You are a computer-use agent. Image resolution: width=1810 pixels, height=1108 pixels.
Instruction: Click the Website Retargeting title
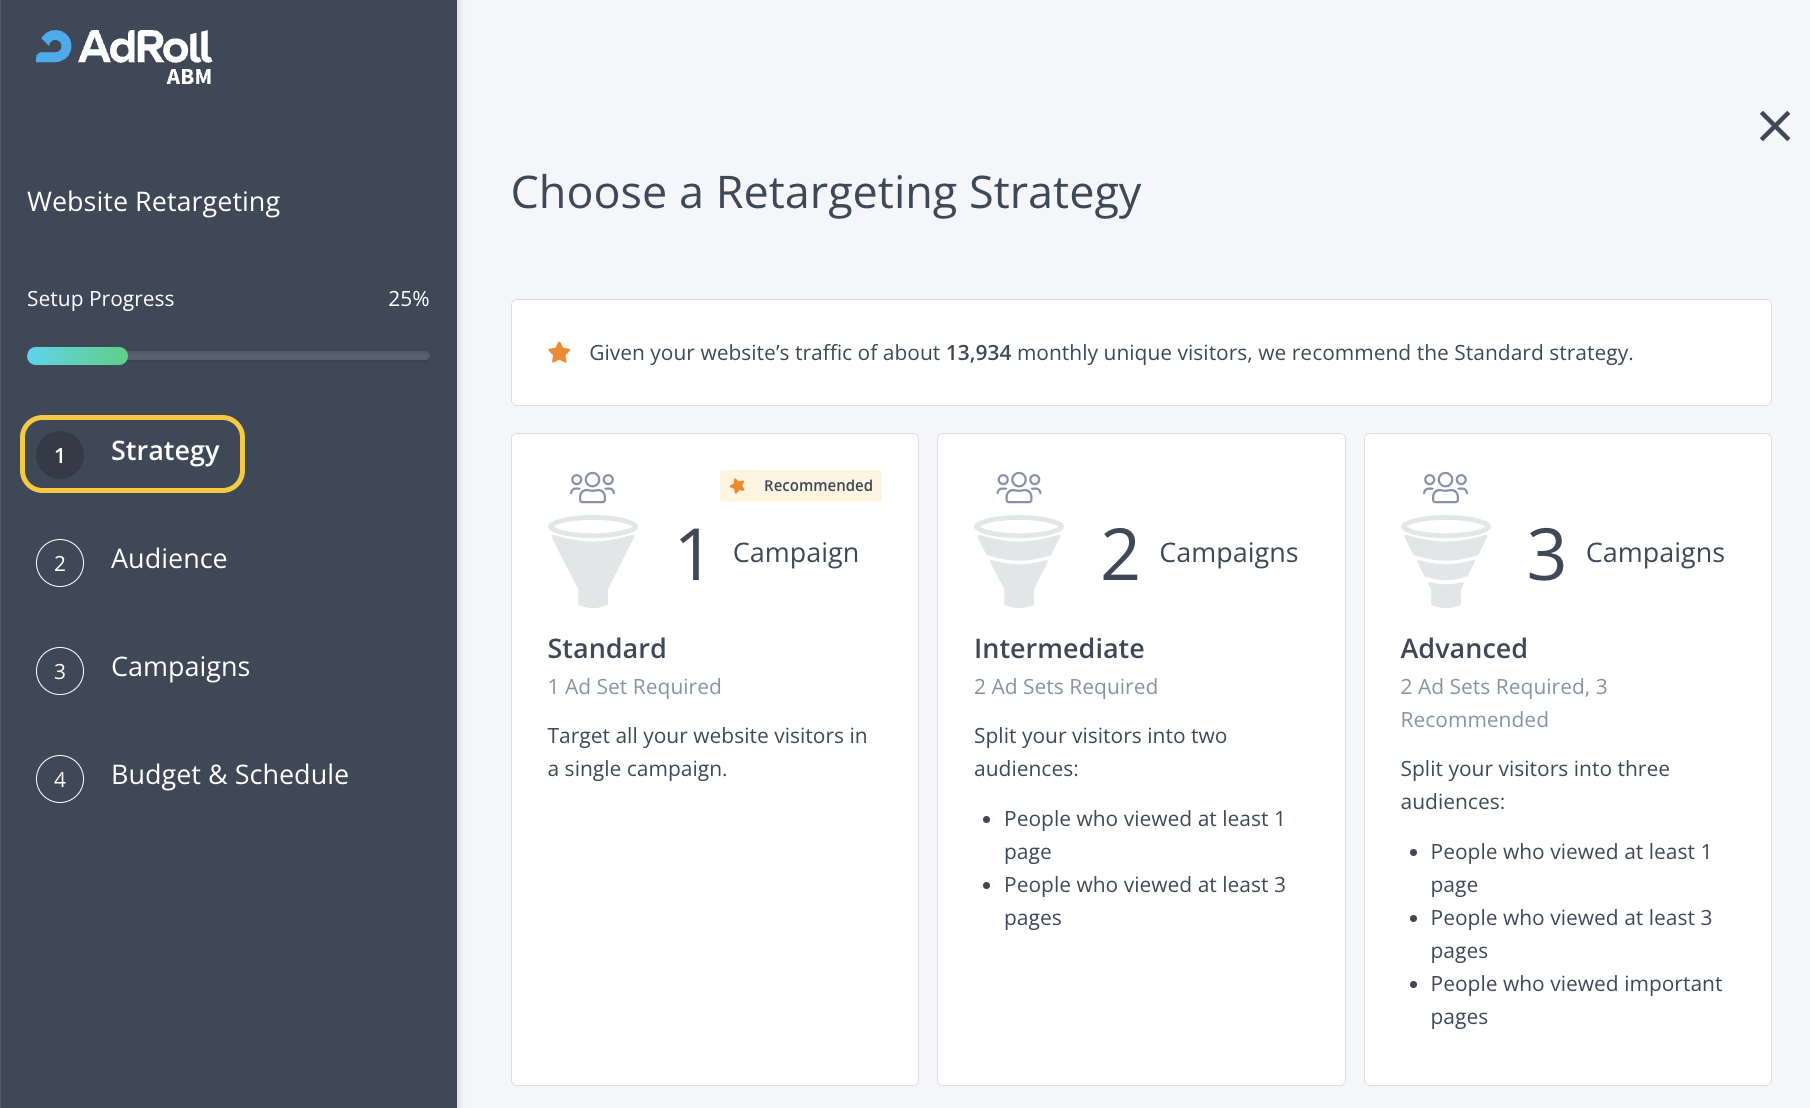click(x=154, y=202)
